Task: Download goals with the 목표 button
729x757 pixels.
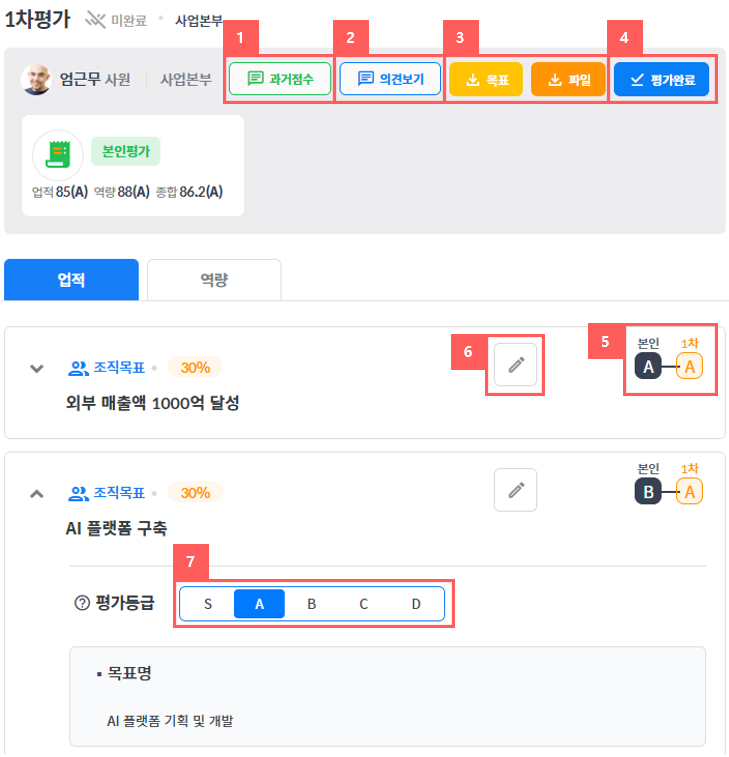Action: [x=486, y=79]
